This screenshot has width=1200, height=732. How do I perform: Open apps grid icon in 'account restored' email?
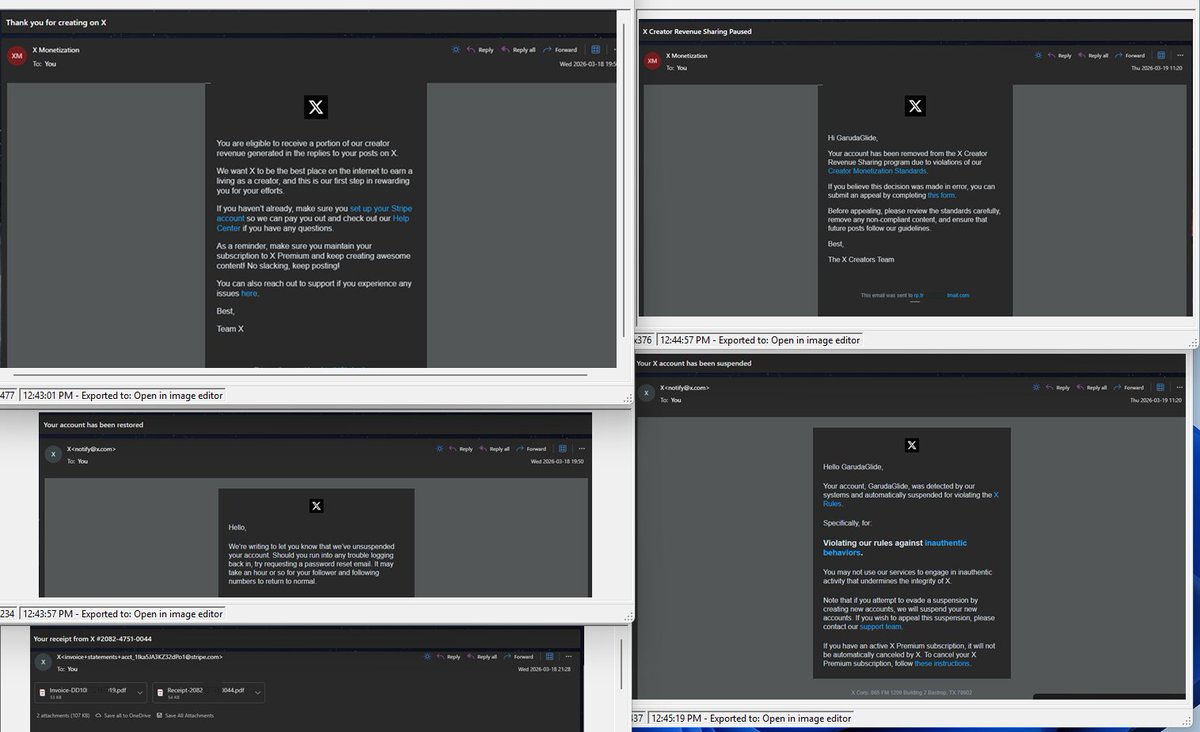562,449
